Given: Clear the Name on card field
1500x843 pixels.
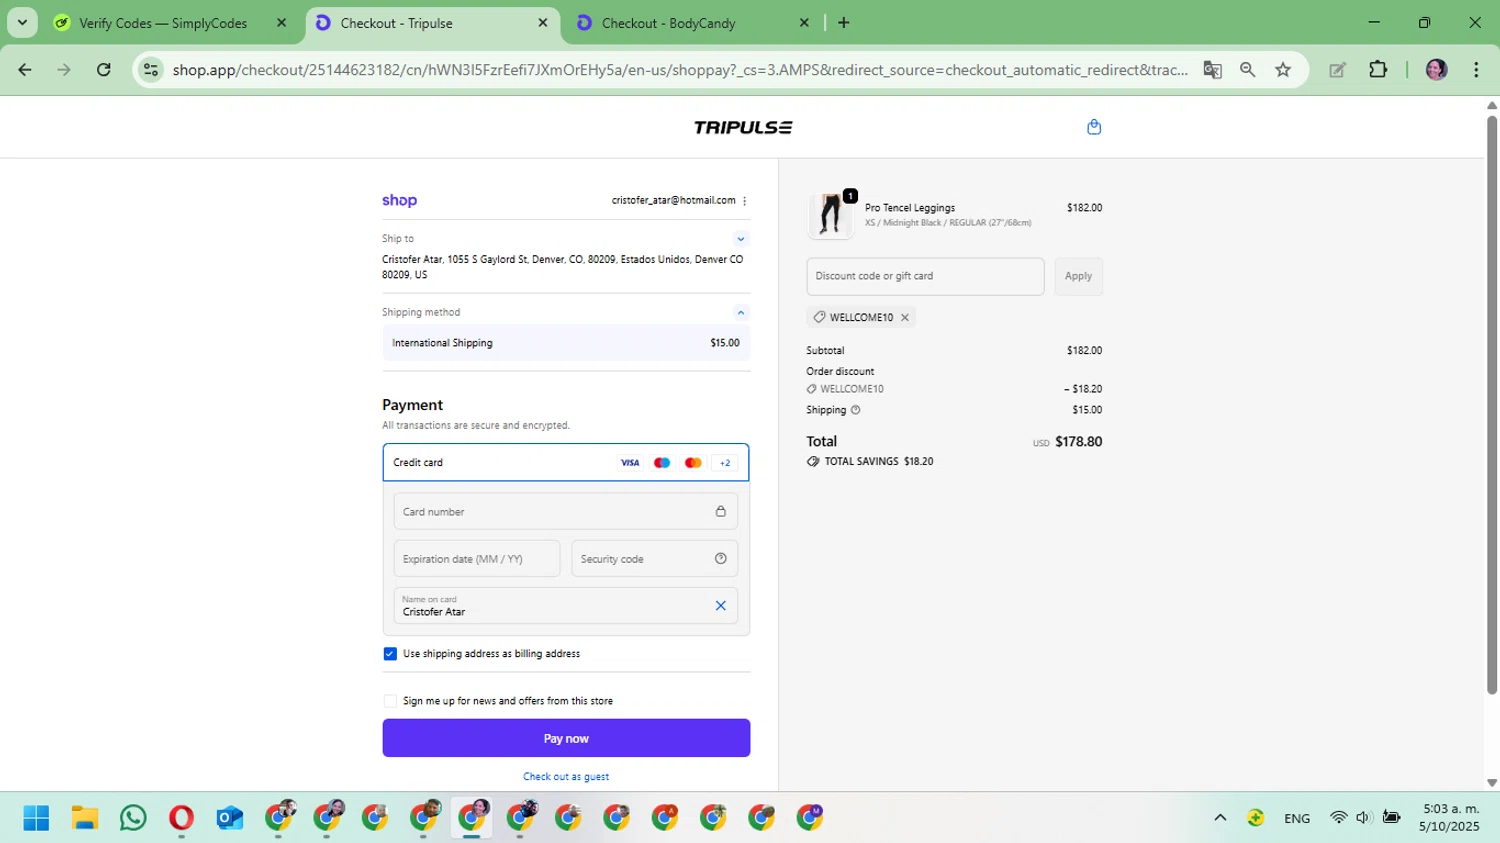Looking at the screenshot, I should tap(720, 606).
